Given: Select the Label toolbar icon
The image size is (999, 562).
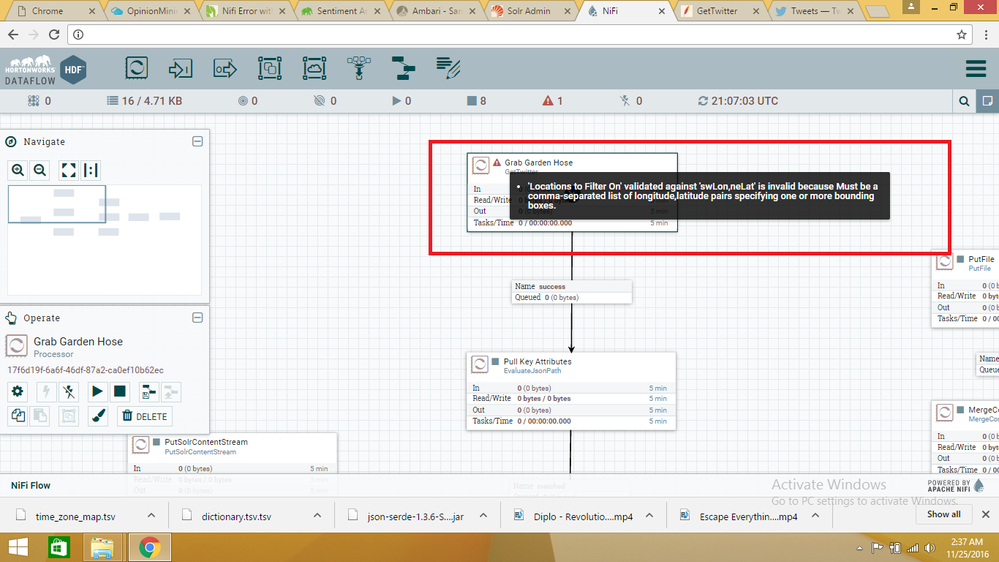Looking at the screenshot, I should click(x=448, y=68).
